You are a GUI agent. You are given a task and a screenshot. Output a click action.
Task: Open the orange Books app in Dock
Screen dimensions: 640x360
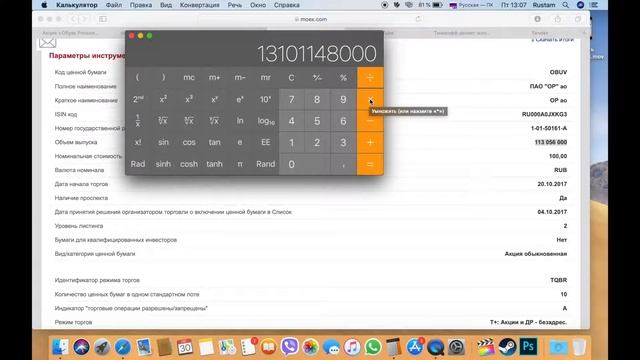click(x=269, y=347)
